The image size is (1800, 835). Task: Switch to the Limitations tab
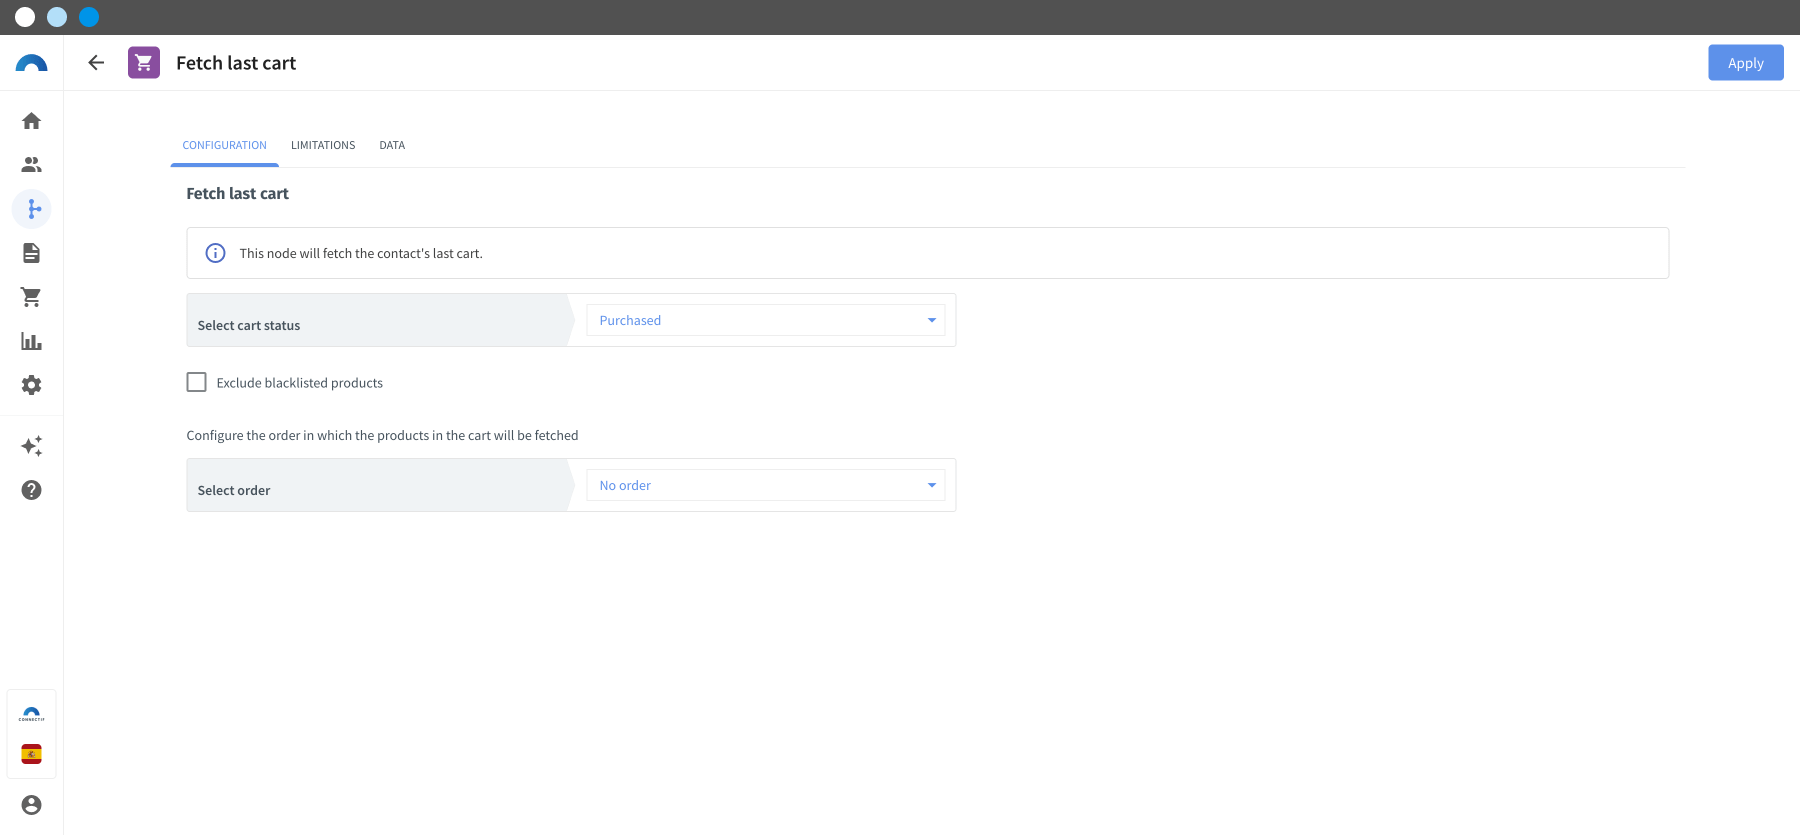[x=323, y=145]
